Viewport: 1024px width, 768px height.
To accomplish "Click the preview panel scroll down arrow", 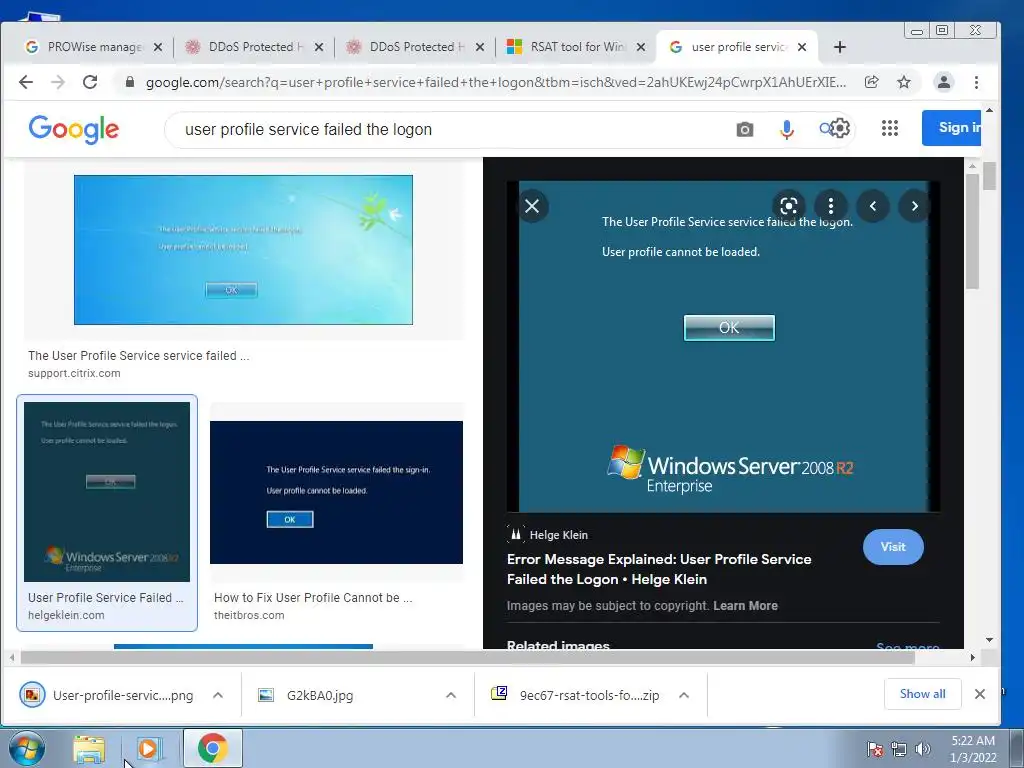I will (x=989, y=640).
